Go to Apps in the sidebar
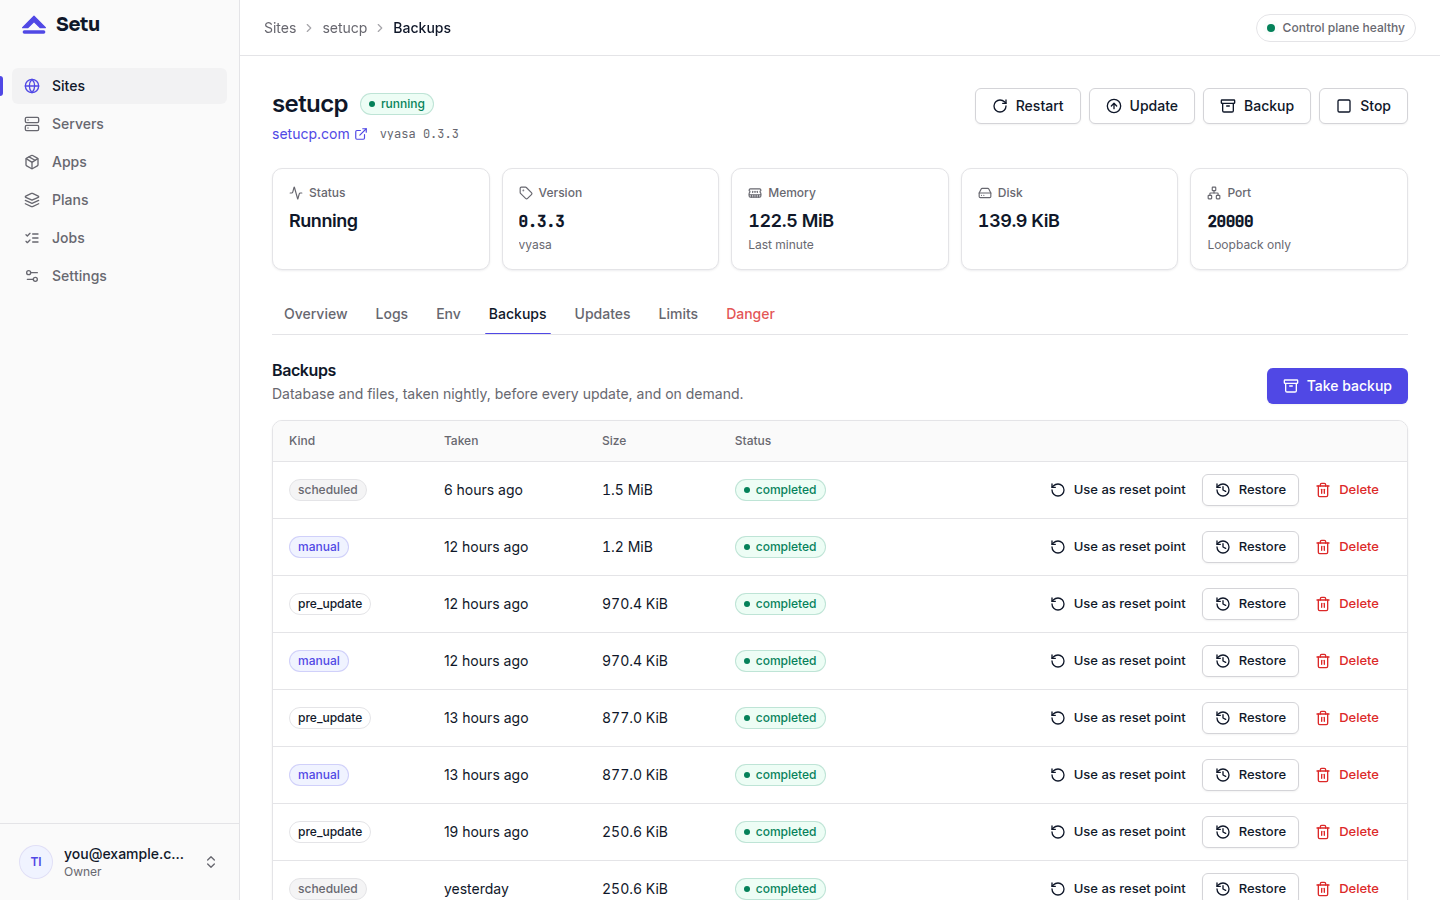 pos(119,162)
